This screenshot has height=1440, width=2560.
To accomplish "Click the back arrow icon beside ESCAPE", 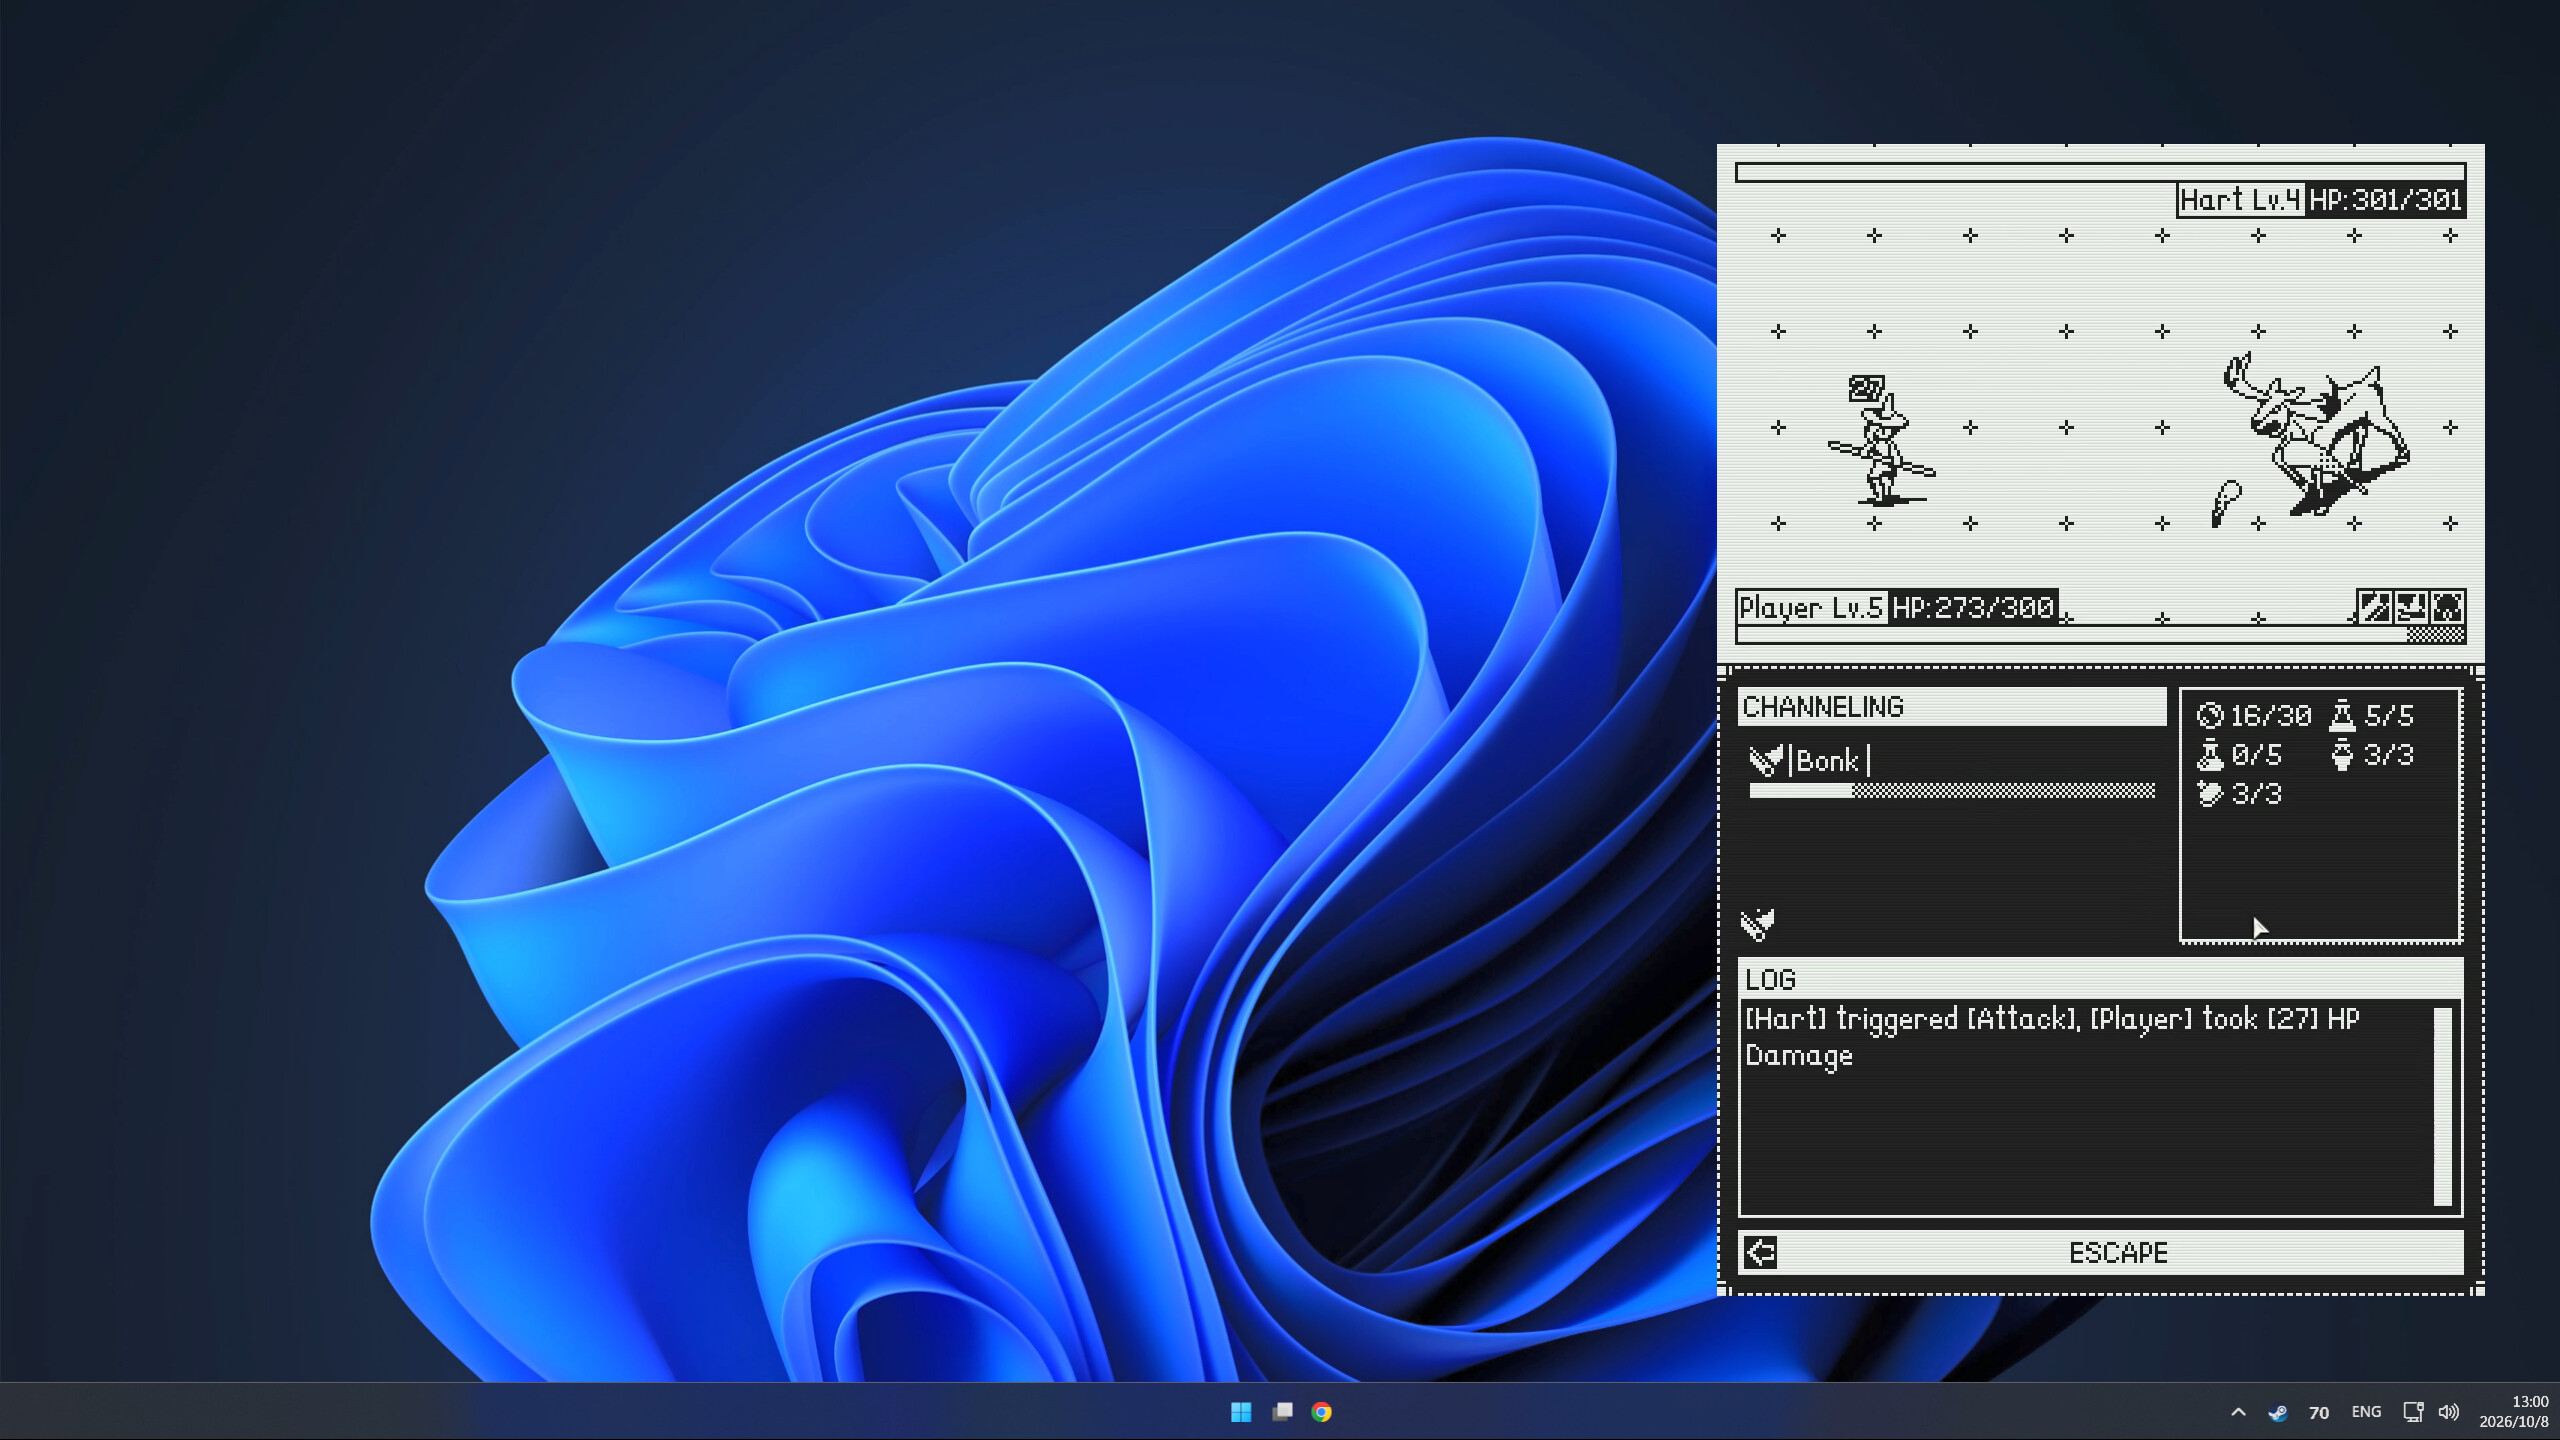I will pos(1761,1252).
